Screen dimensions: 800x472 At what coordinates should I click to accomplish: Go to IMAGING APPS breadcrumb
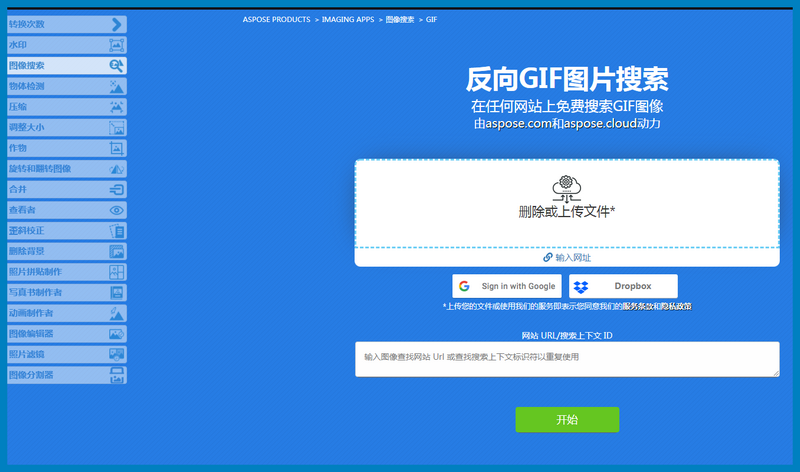[x=348, y=19]
